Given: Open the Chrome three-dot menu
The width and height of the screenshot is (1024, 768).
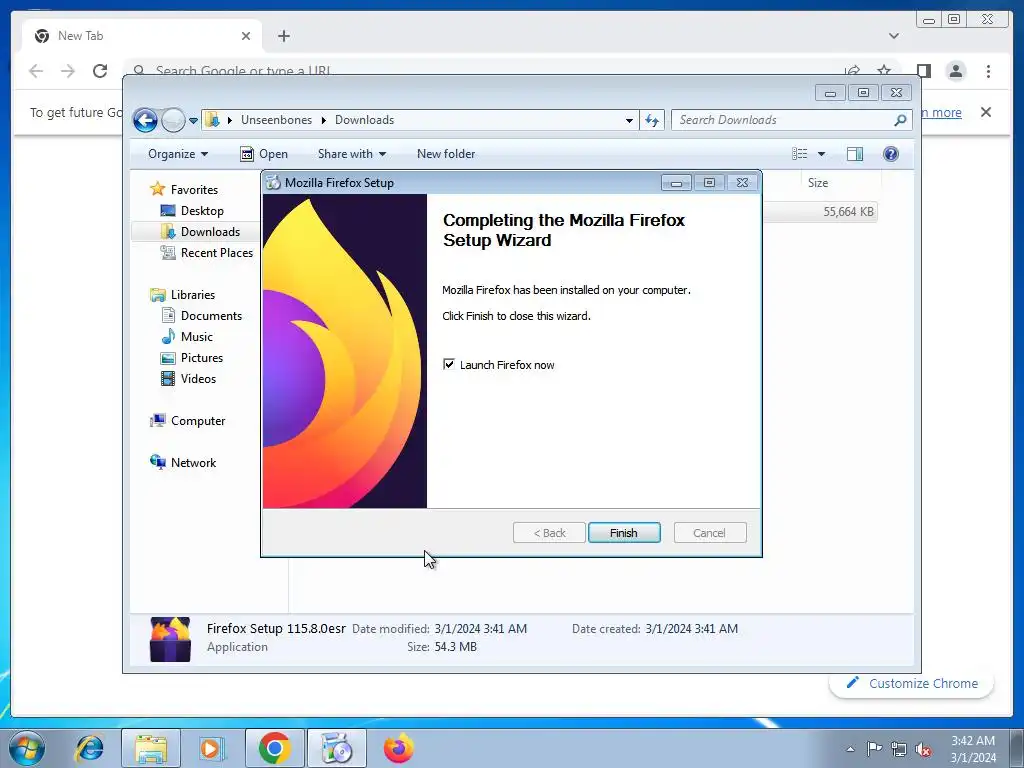Looking at the screenshot, I should click(x=989, y=71).
